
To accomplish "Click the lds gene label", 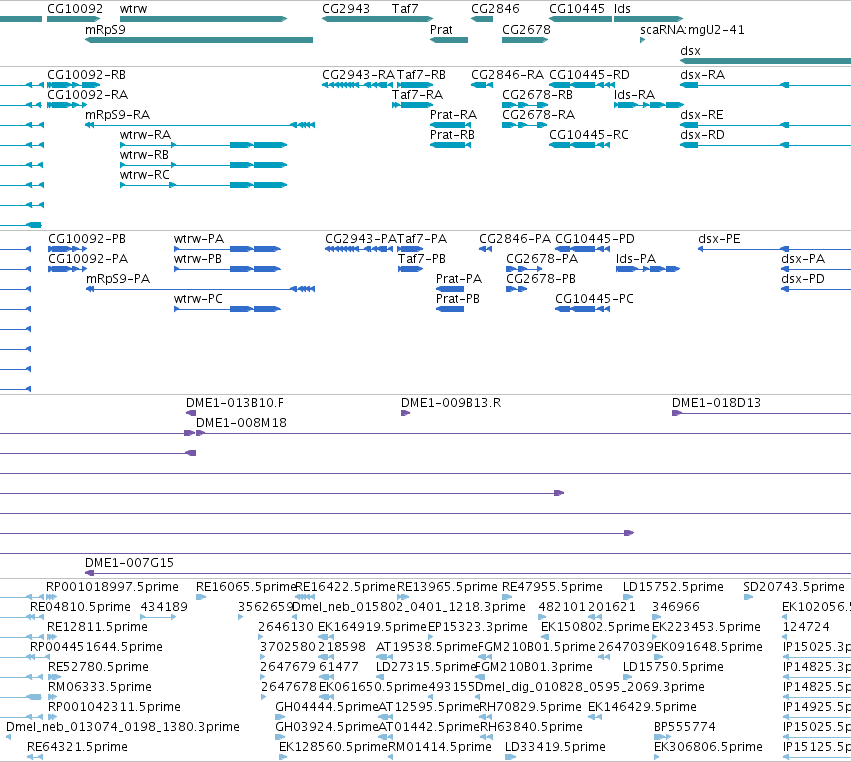I will click(622, 9).
